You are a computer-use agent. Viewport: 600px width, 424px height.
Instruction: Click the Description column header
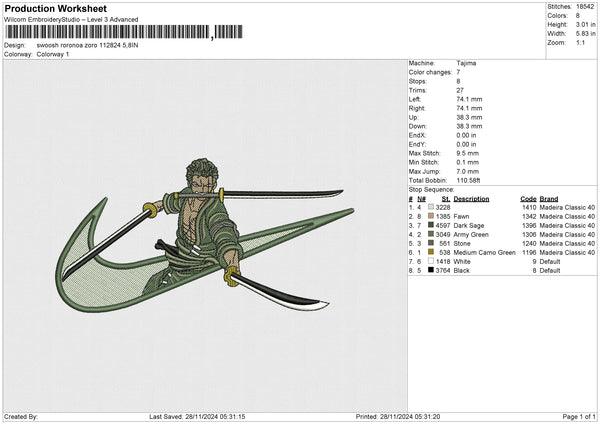(471, 198)
